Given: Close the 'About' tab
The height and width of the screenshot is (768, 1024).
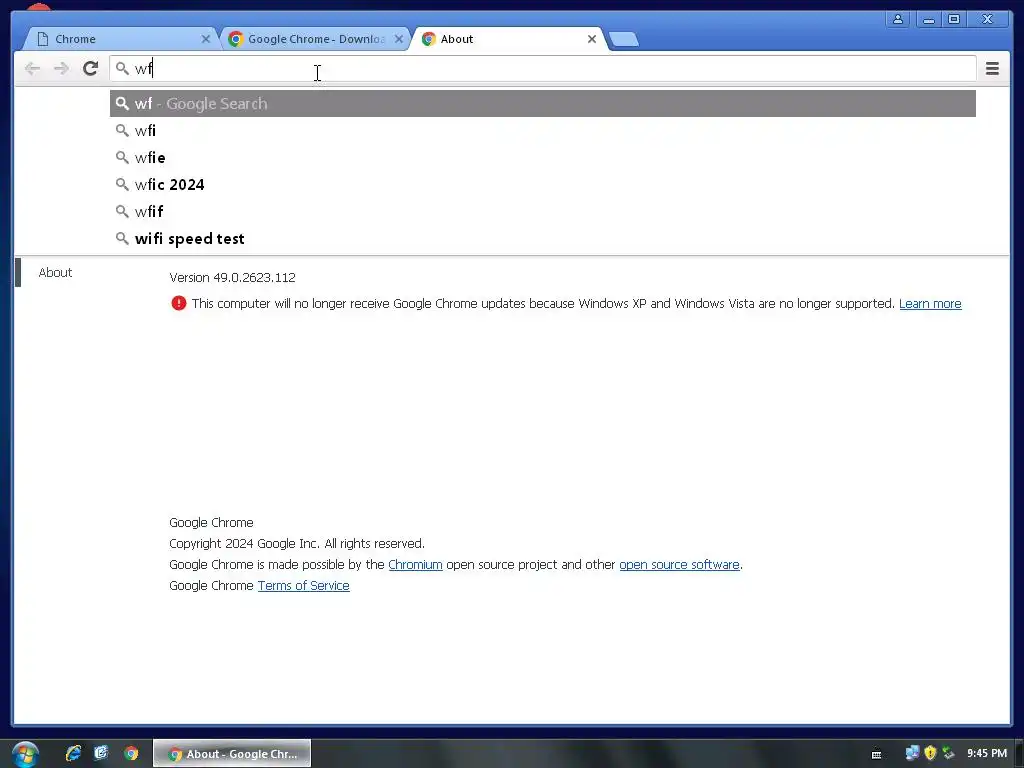Looking at the screenshot, I should click(x=592, y=39).
